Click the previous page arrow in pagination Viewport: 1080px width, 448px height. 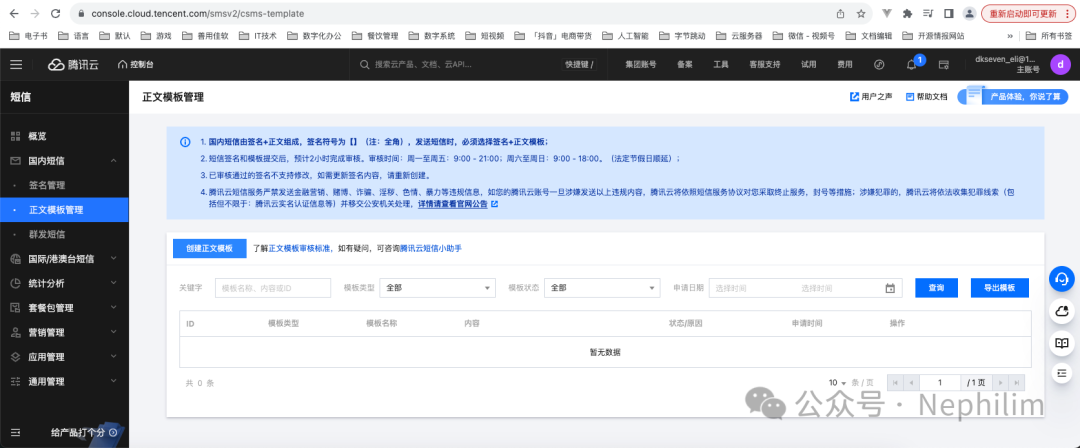(x=912, y=383)
